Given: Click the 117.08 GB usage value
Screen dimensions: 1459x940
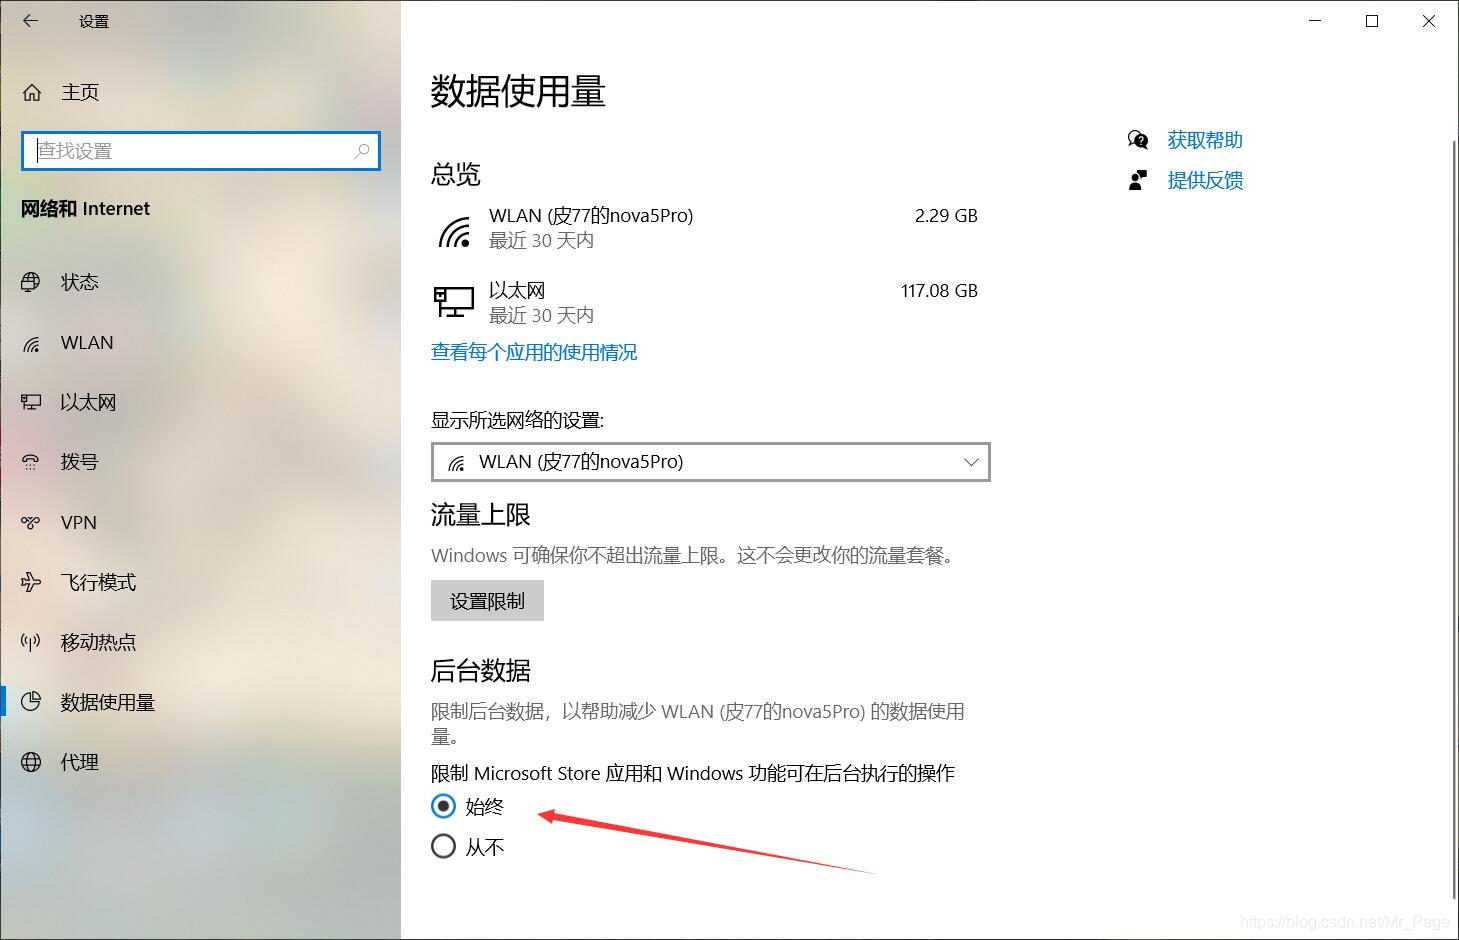Looking at the screenshot, I should coord(939,290).
